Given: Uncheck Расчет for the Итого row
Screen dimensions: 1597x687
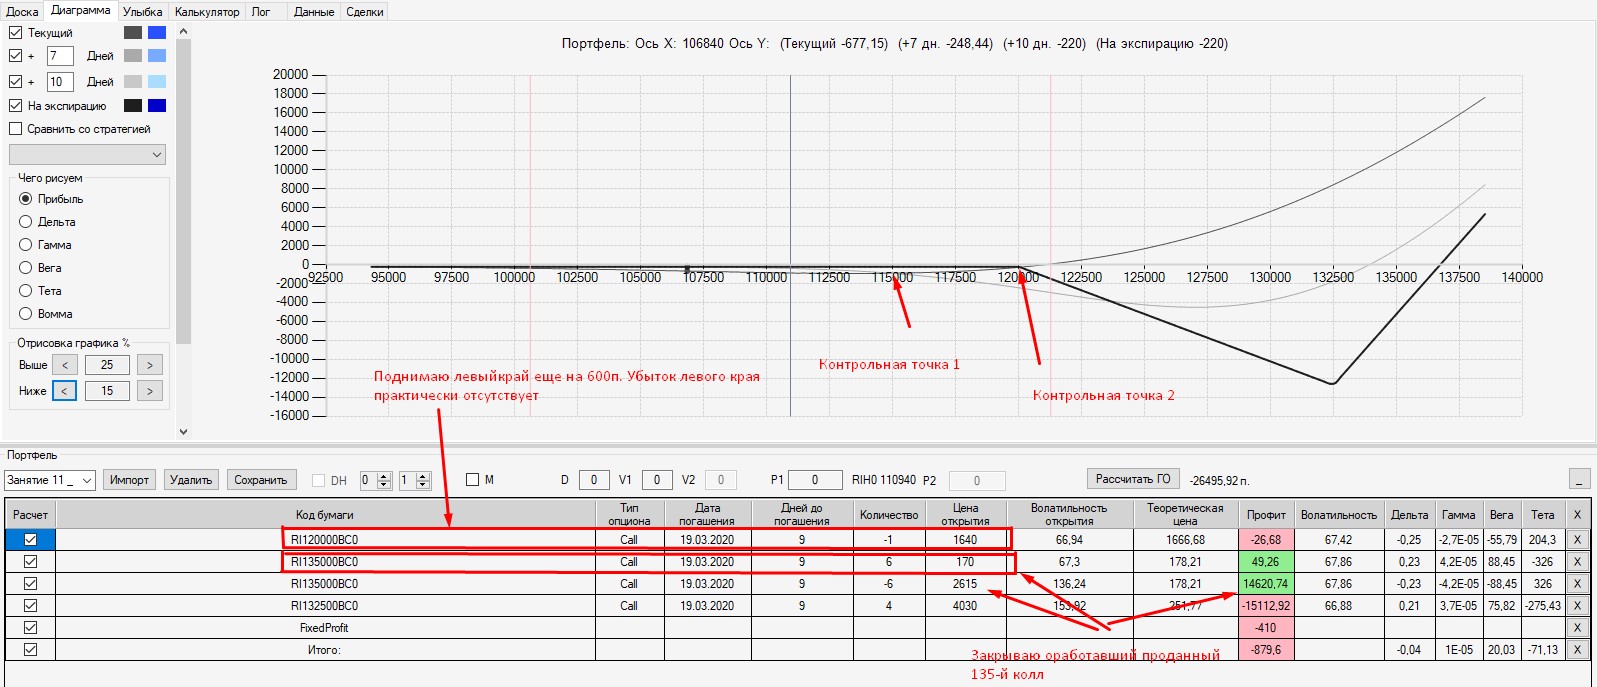Looking at the screenshot, I should click(x=30, y=650).
